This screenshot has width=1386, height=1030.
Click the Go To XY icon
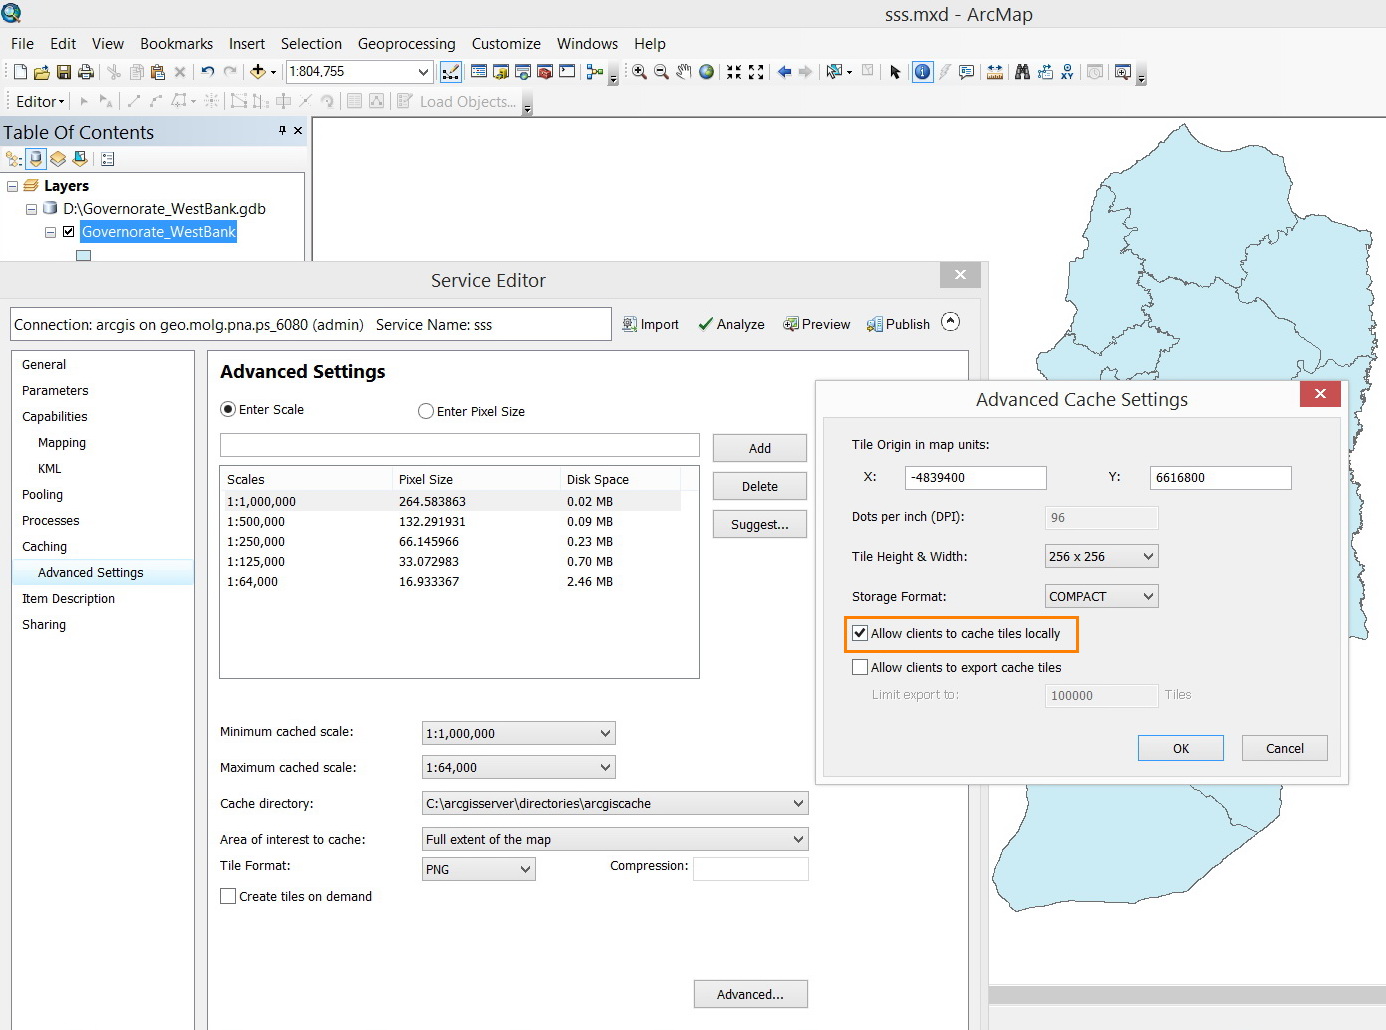[1067, 72]
